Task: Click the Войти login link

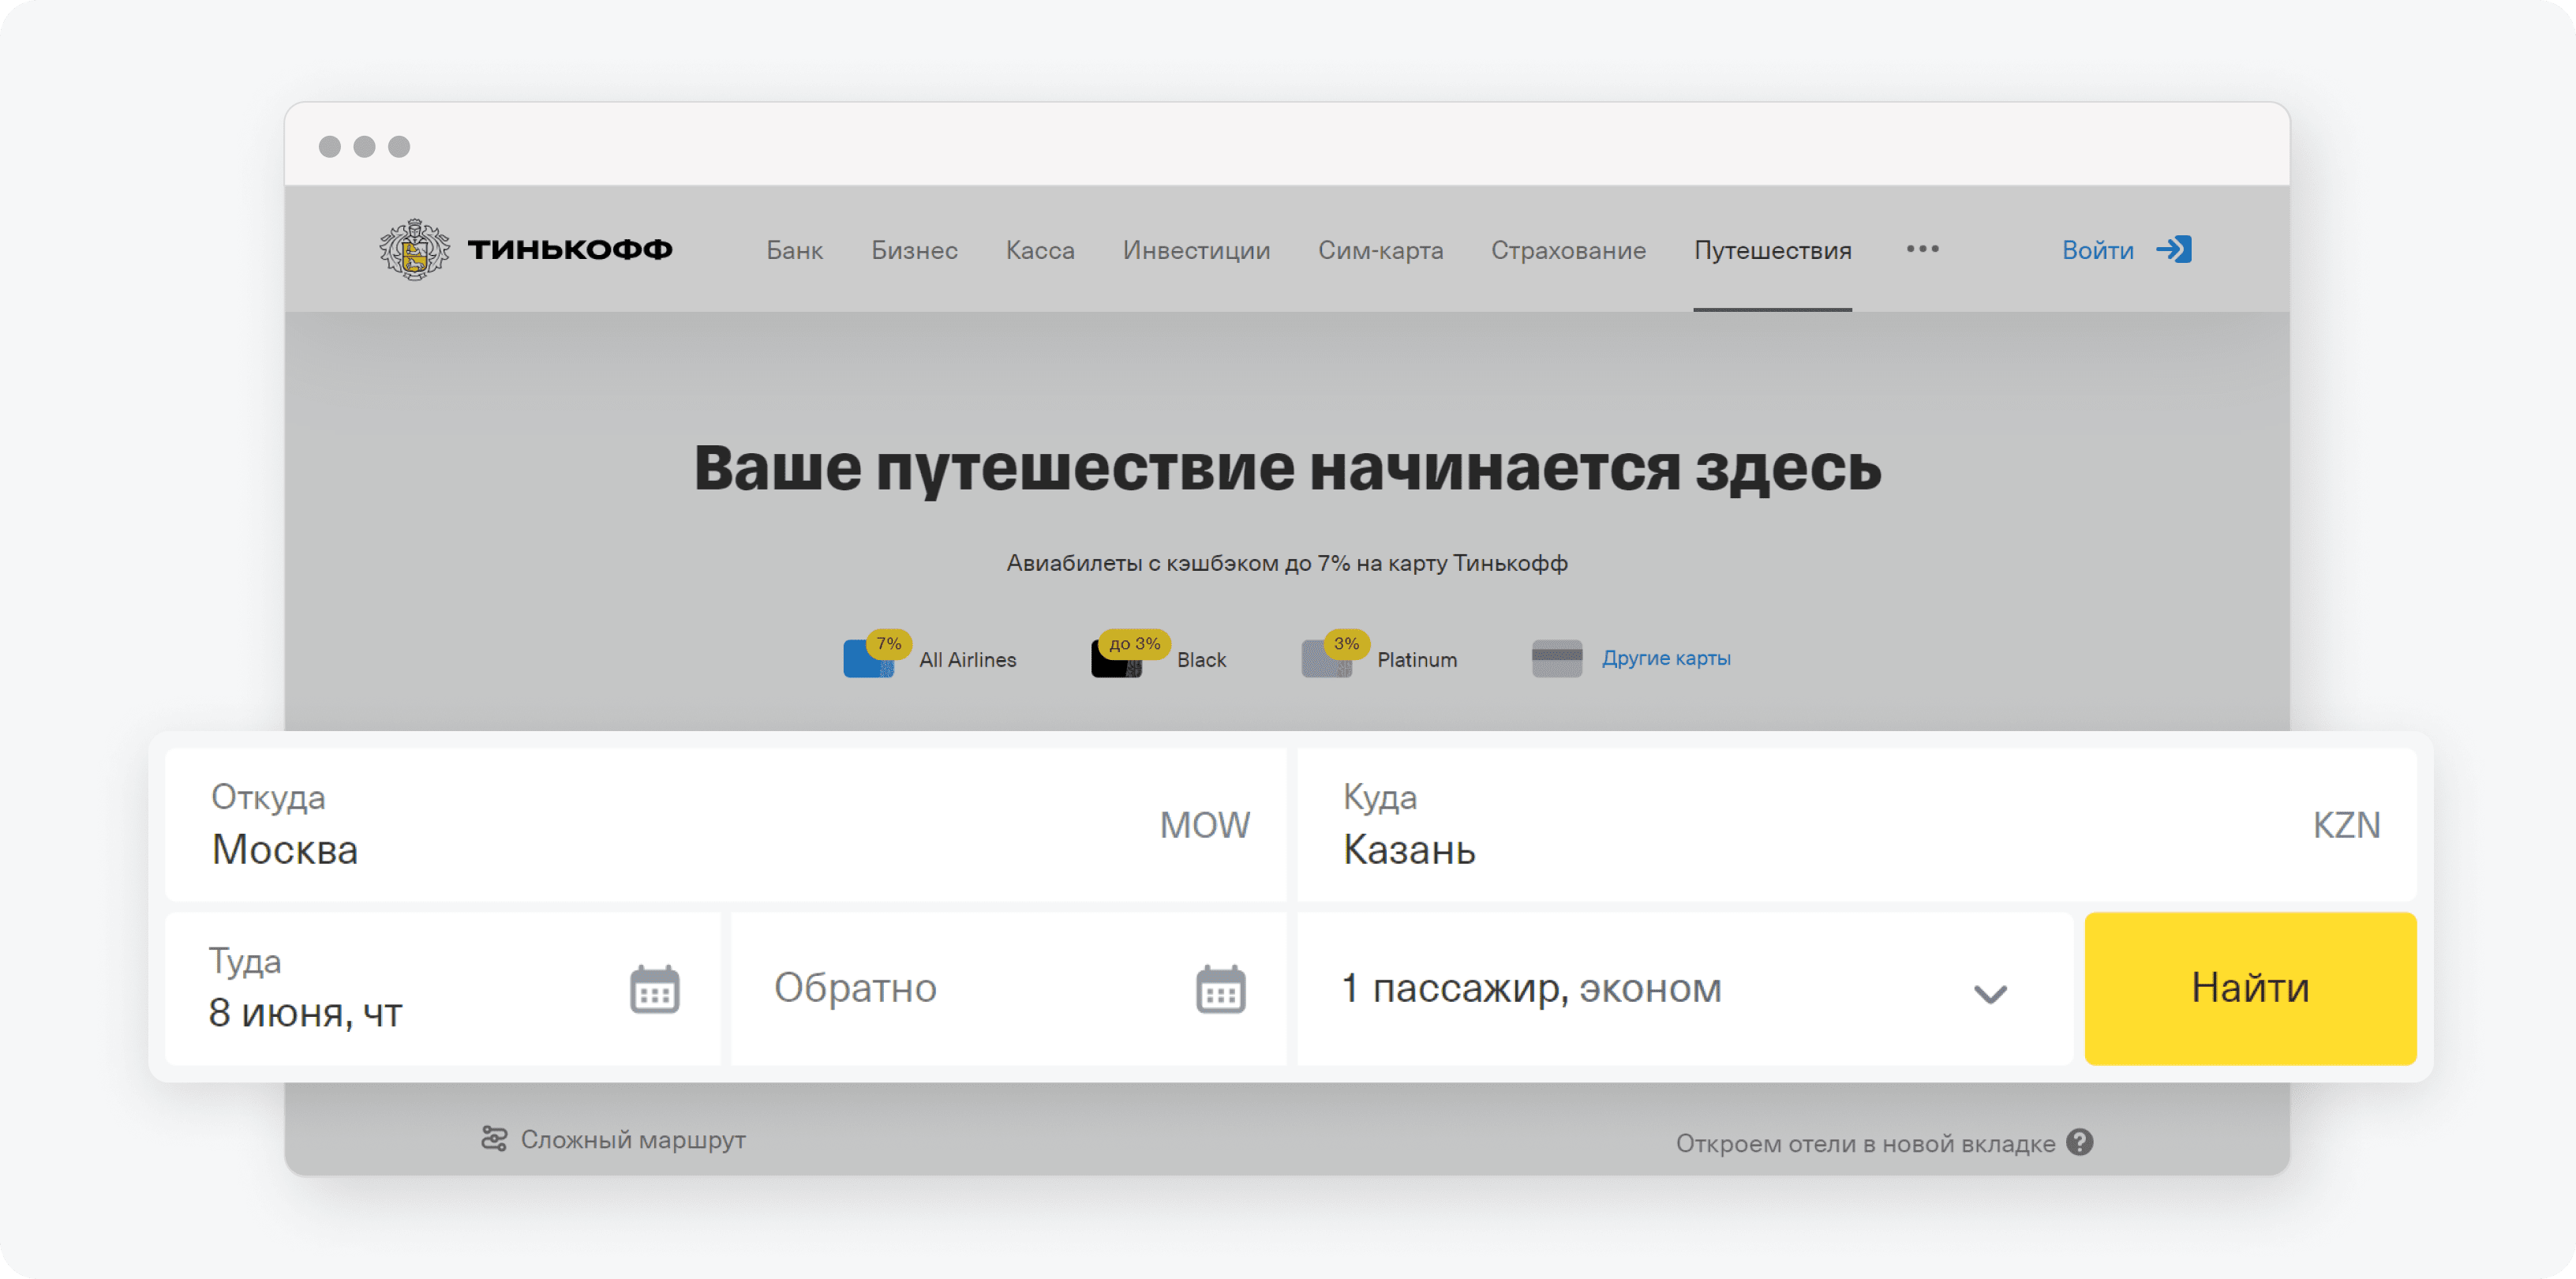Action: click(2097, 250)
